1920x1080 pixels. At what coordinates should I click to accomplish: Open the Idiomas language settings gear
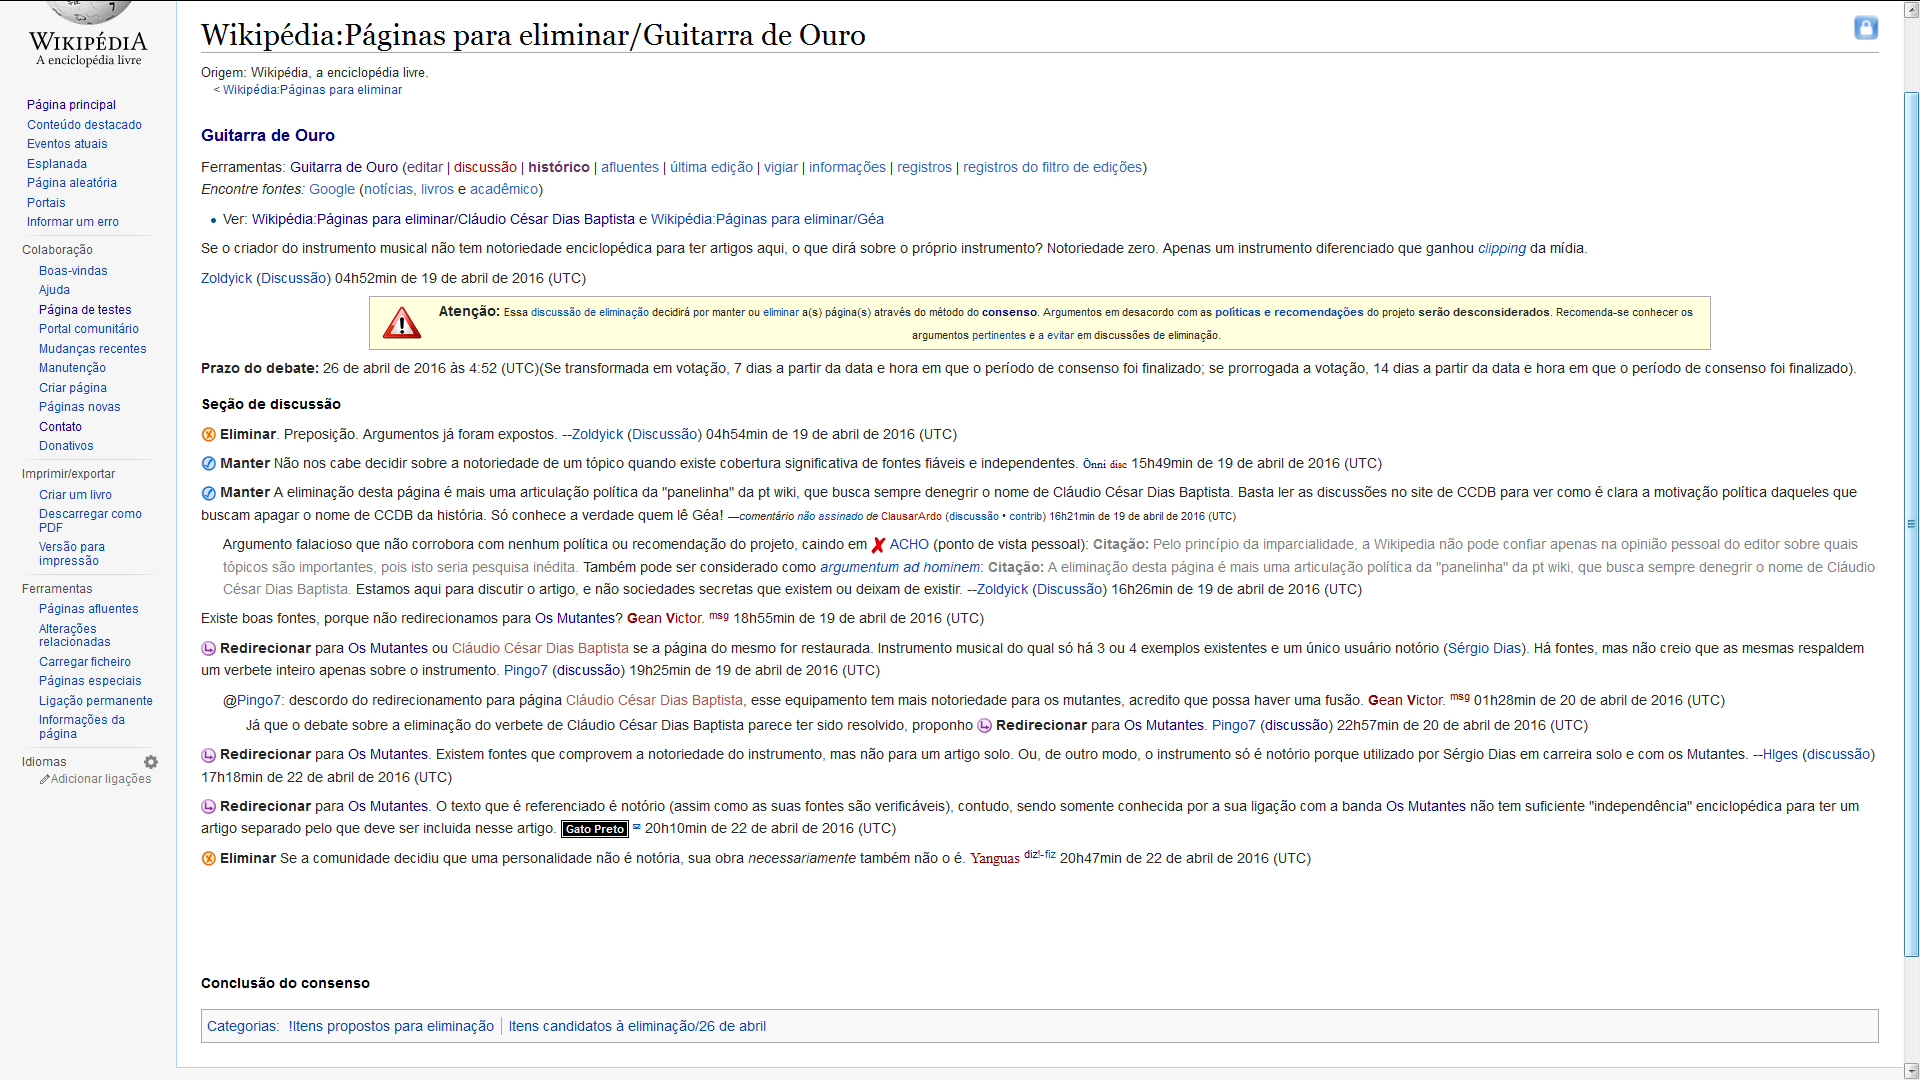pos(151,762)
